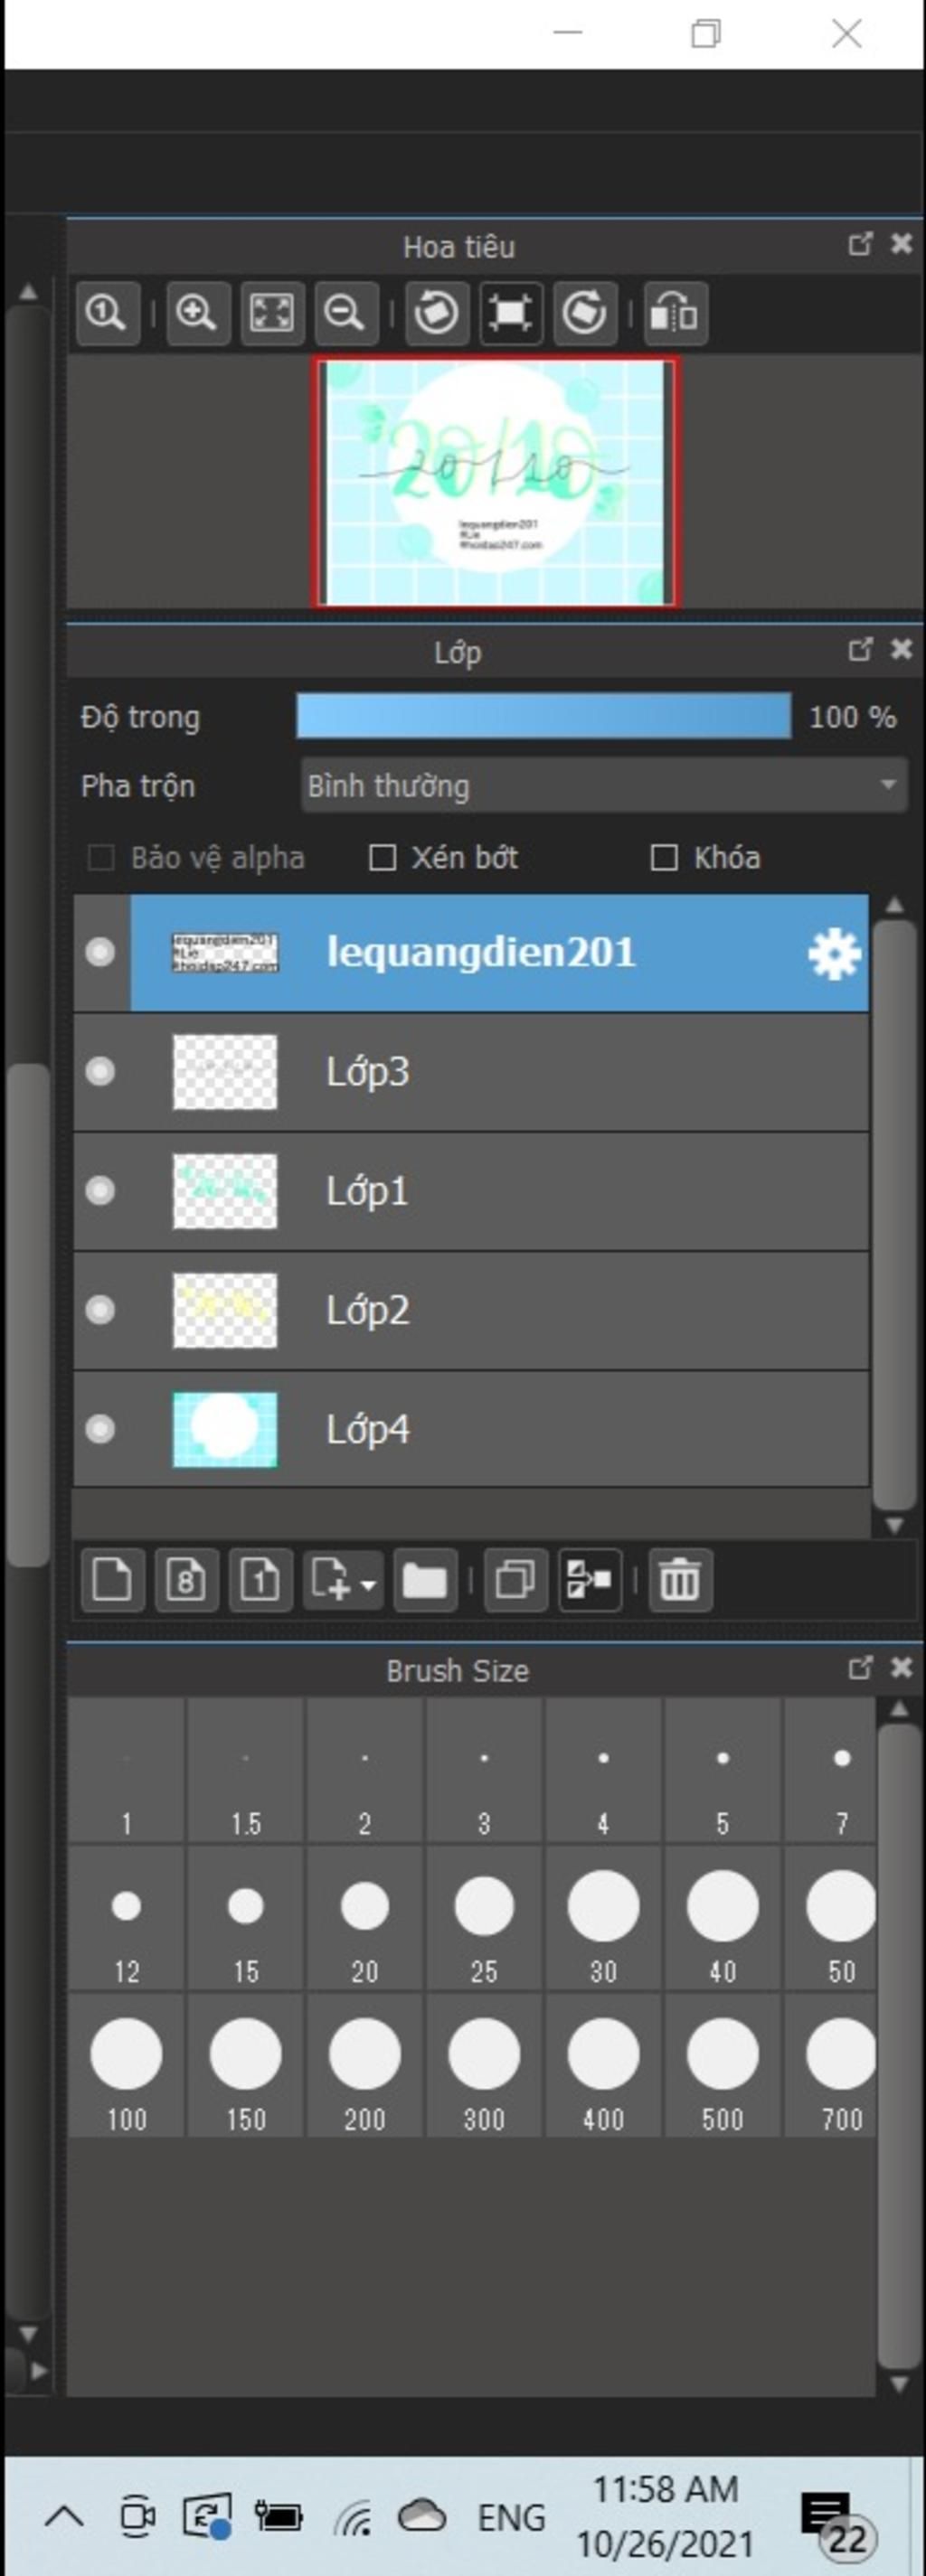Delete the selected layer with trash icon
Screen dimensions: 926x2576
680,1579
